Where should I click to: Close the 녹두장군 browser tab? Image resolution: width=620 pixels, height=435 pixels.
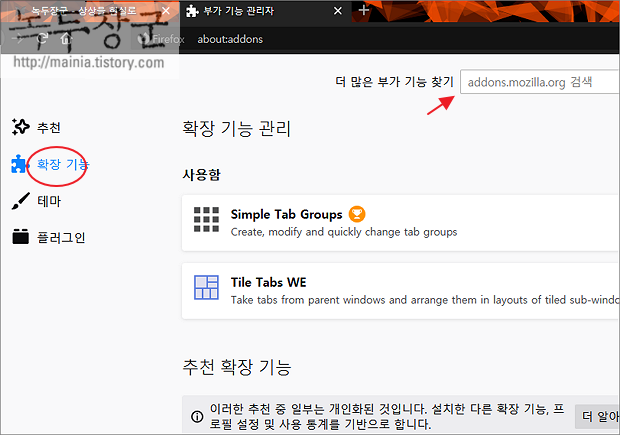point(166,11)
